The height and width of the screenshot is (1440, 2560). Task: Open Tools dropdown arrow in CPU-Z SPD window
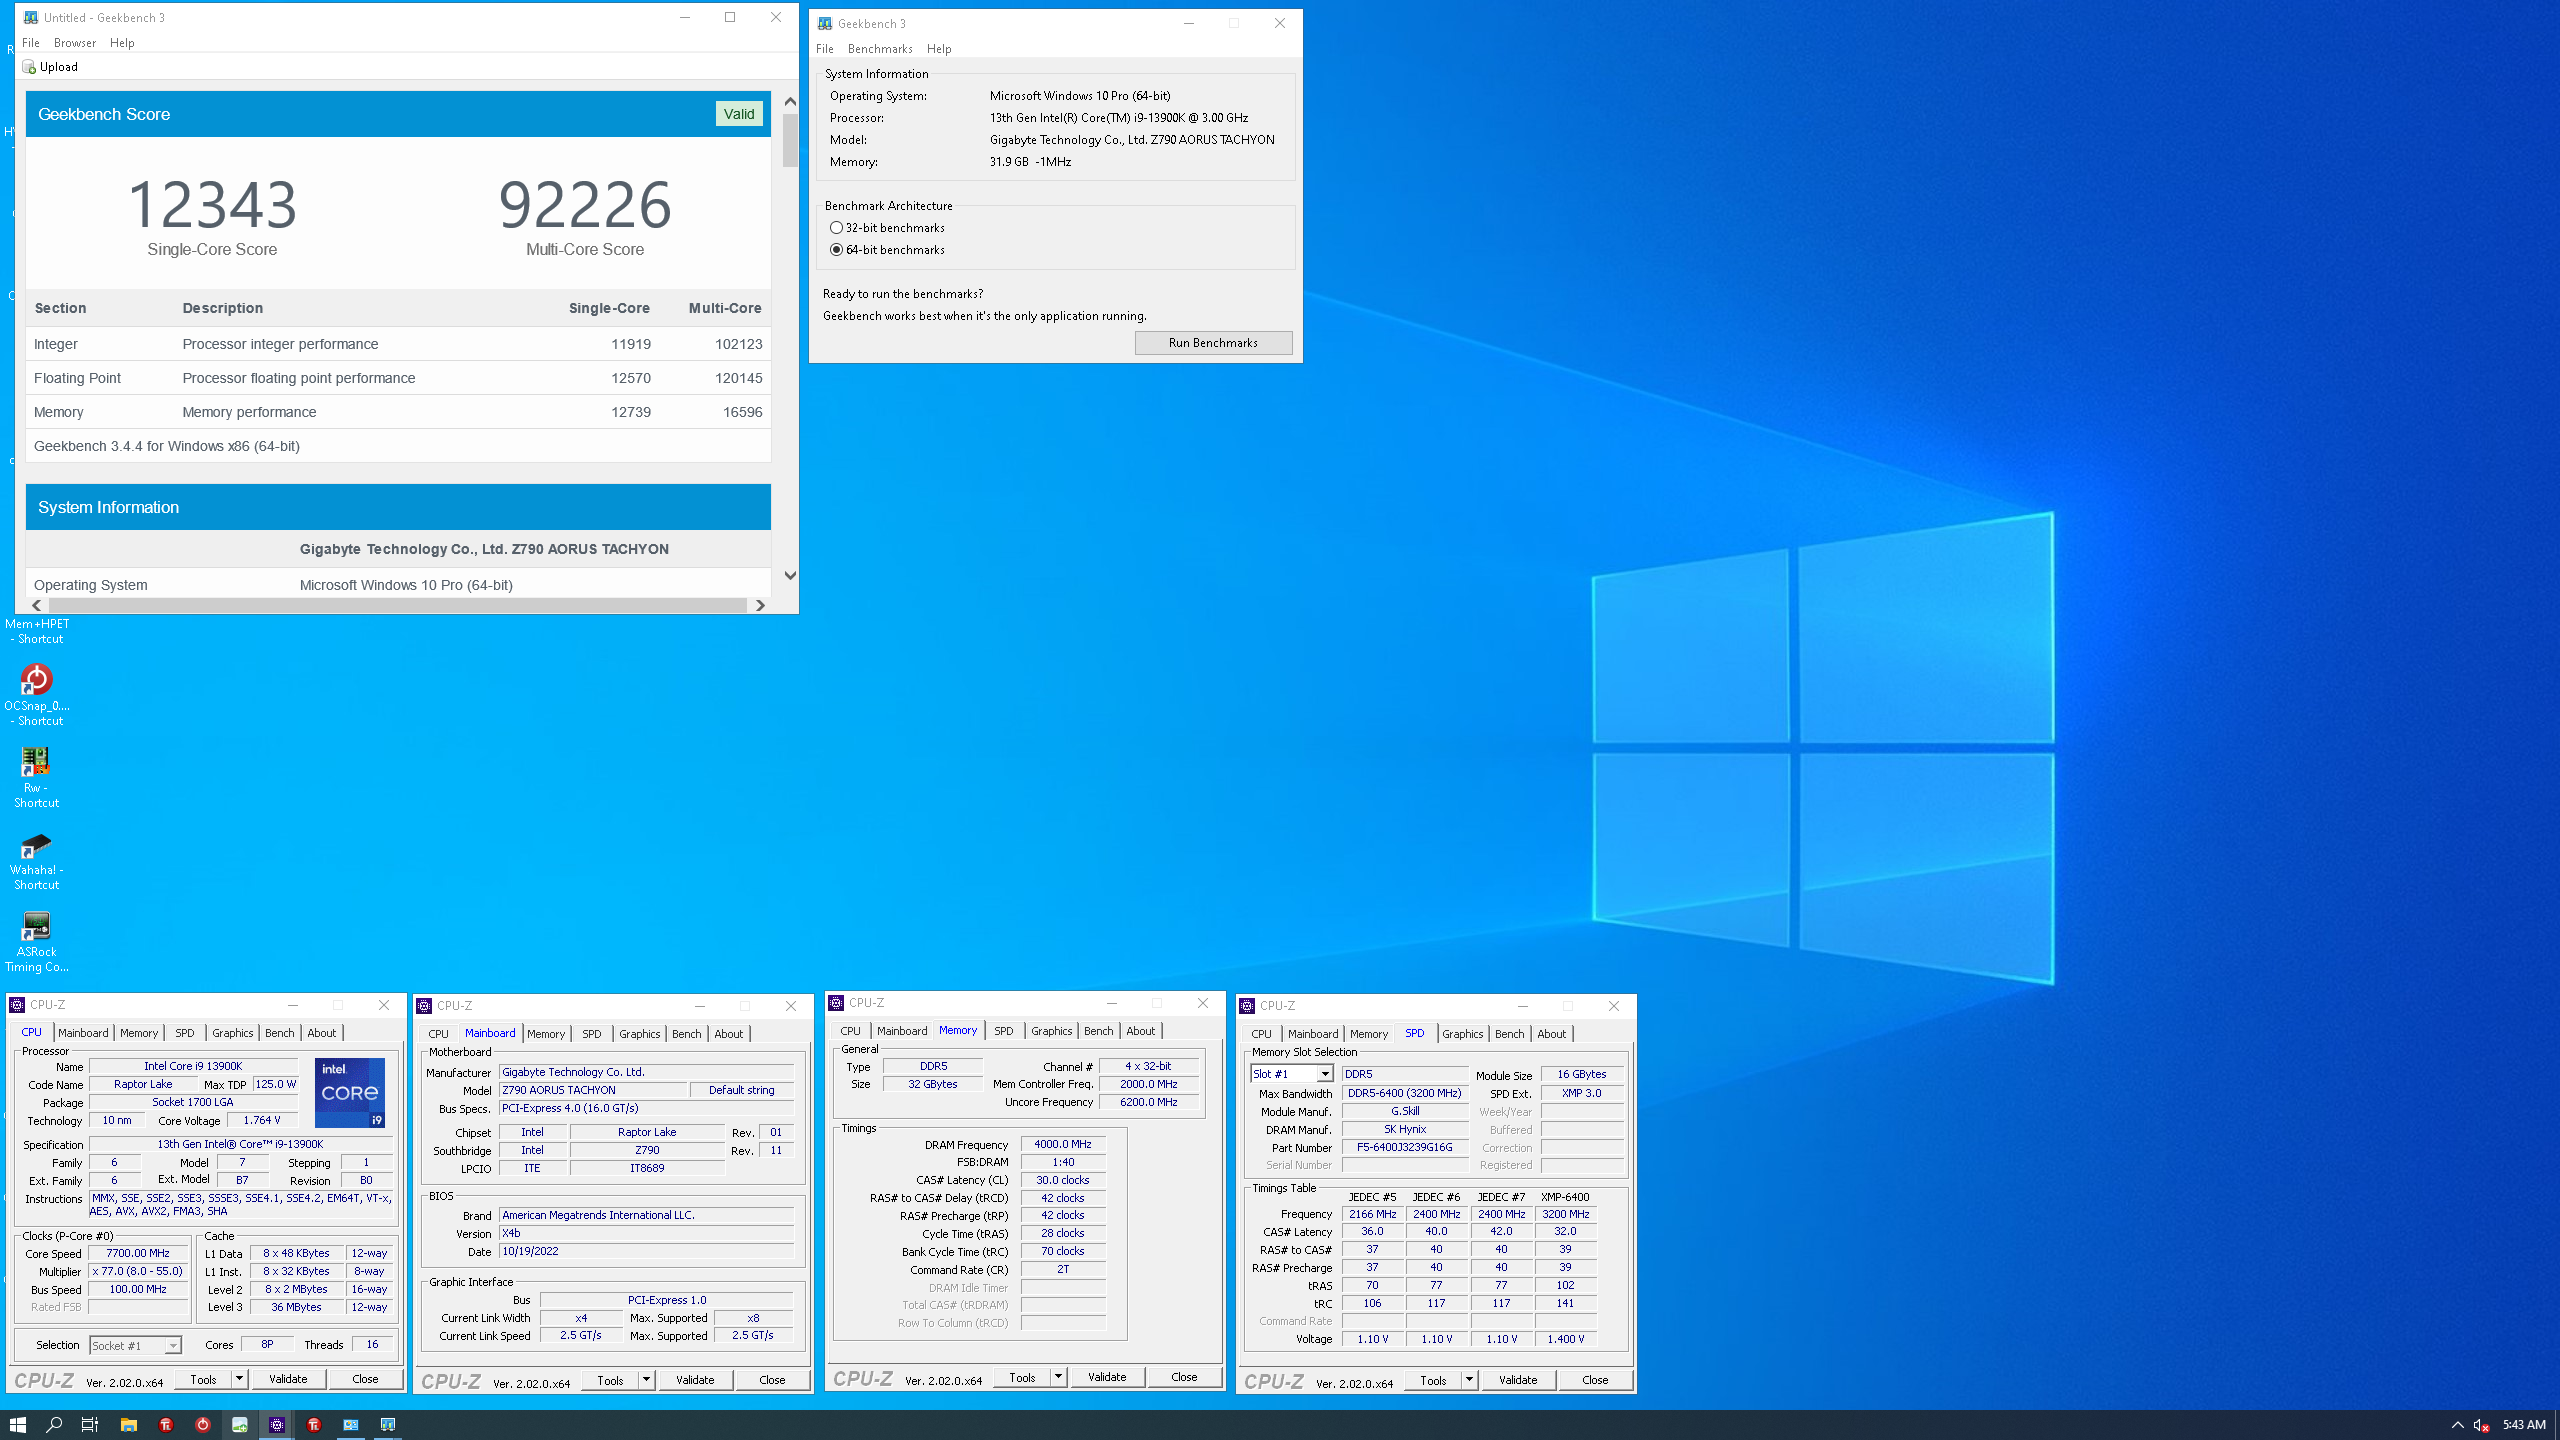1469,1380
